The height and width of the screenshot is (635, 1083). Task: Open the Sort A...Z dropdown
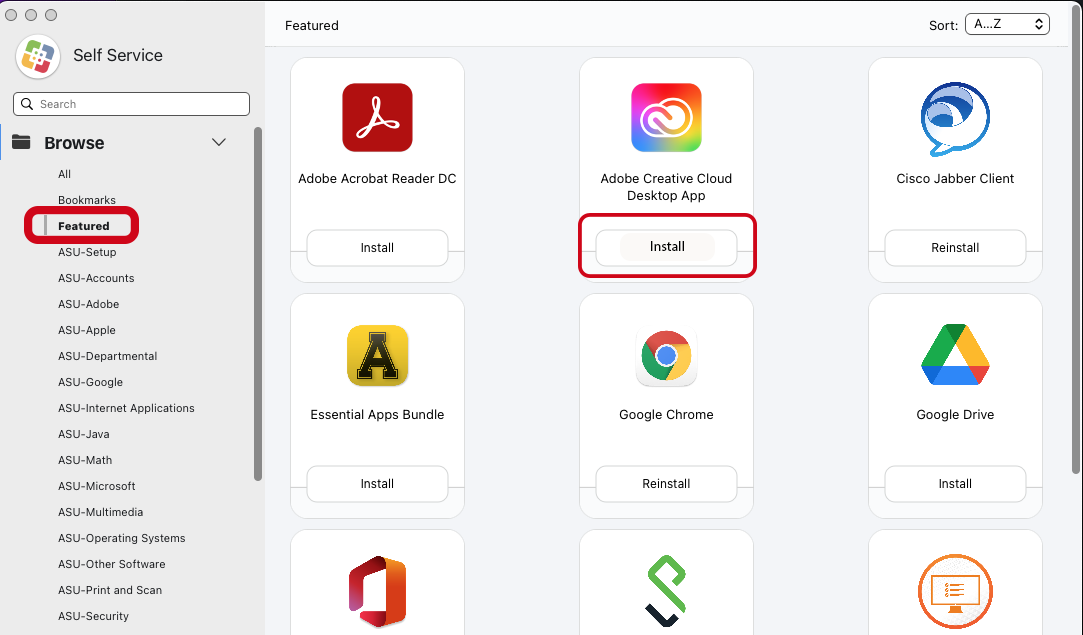[1007, 24]
